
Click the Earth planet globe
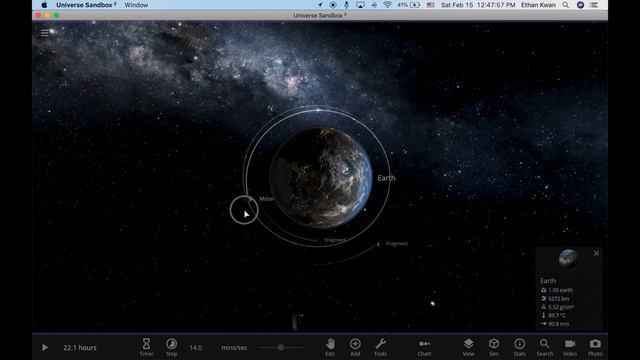321,178
